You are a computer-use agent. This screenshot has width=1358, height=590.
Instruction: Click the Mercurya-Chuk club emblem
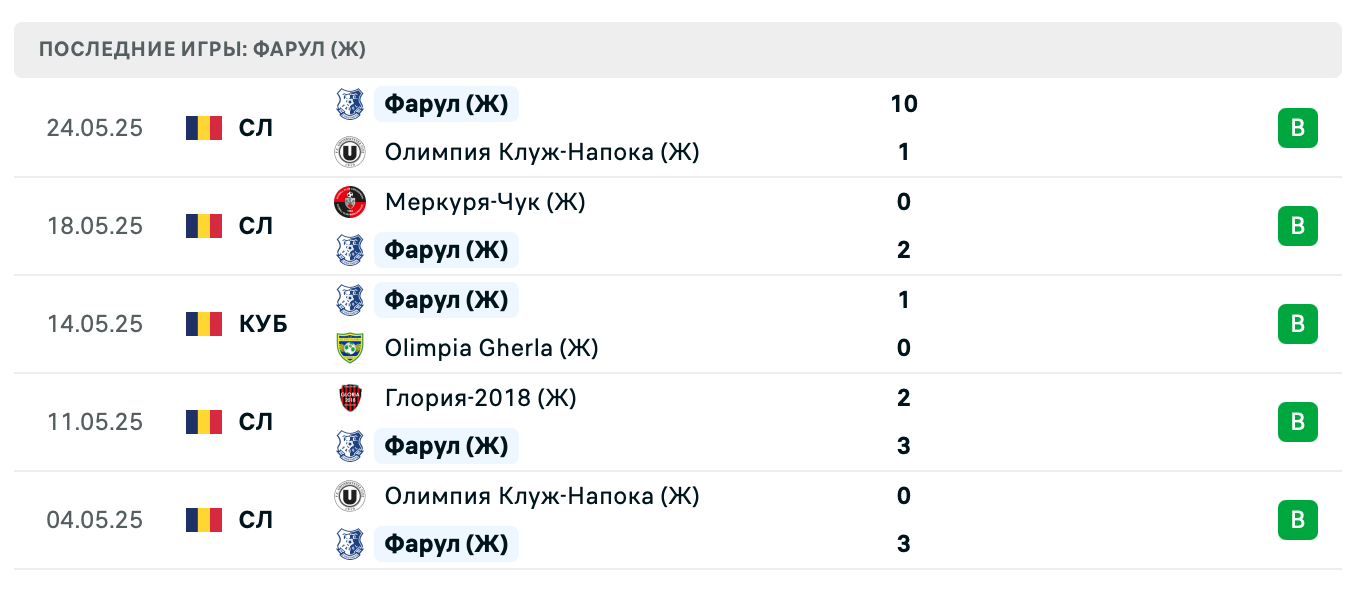pyautogui.click(x=349, y=202)
